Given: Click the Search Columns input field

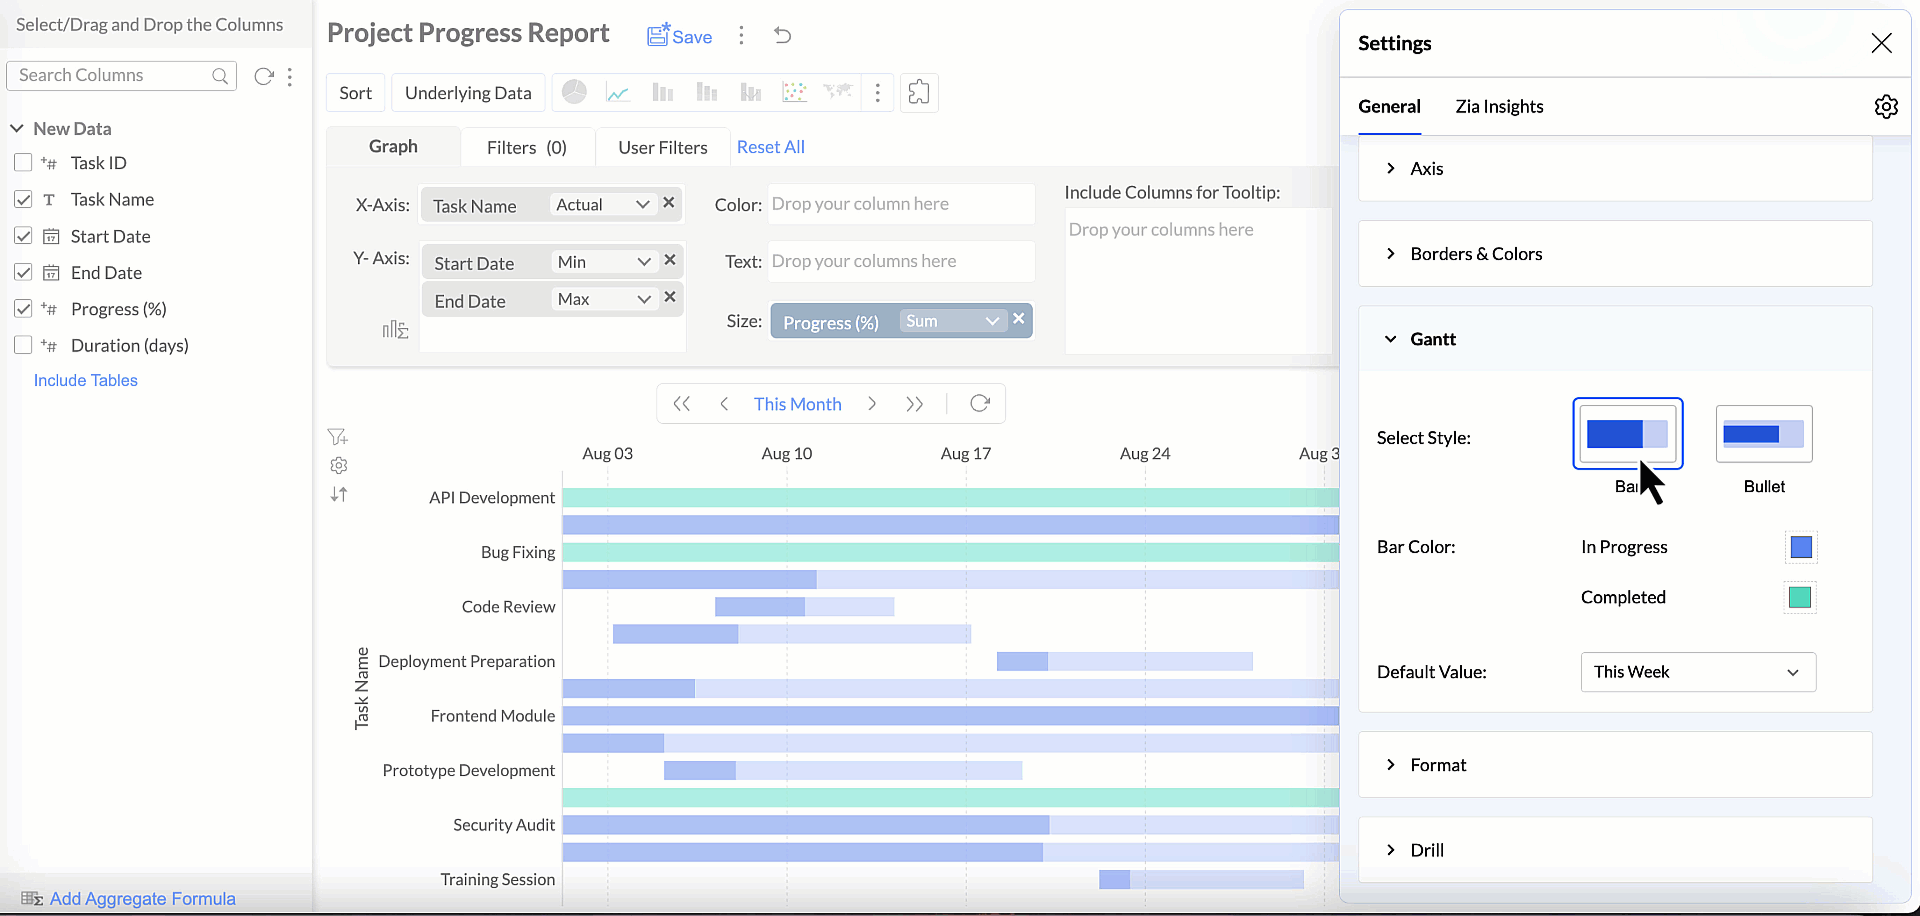Looking at the screenshot, I should (110, 76).
